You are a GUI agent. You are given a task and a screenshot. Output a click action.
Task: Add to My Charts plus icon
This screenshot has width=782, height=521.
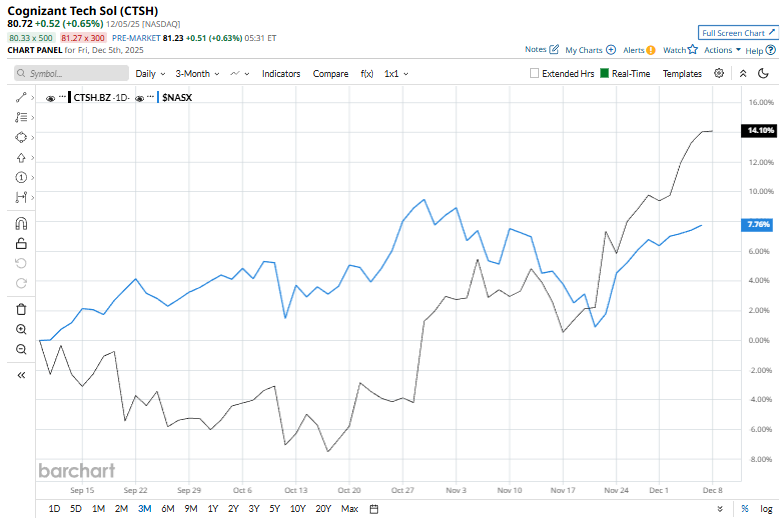click(611, 50)
